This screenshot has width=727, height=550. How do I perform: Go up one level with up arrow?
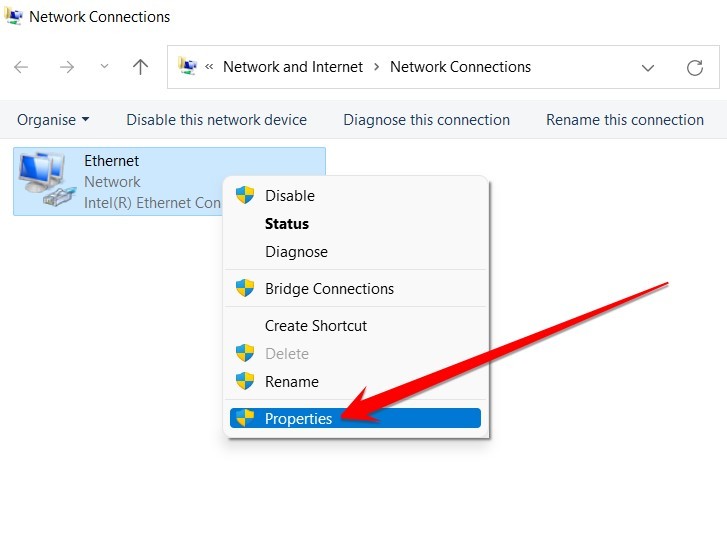[140, 67]
